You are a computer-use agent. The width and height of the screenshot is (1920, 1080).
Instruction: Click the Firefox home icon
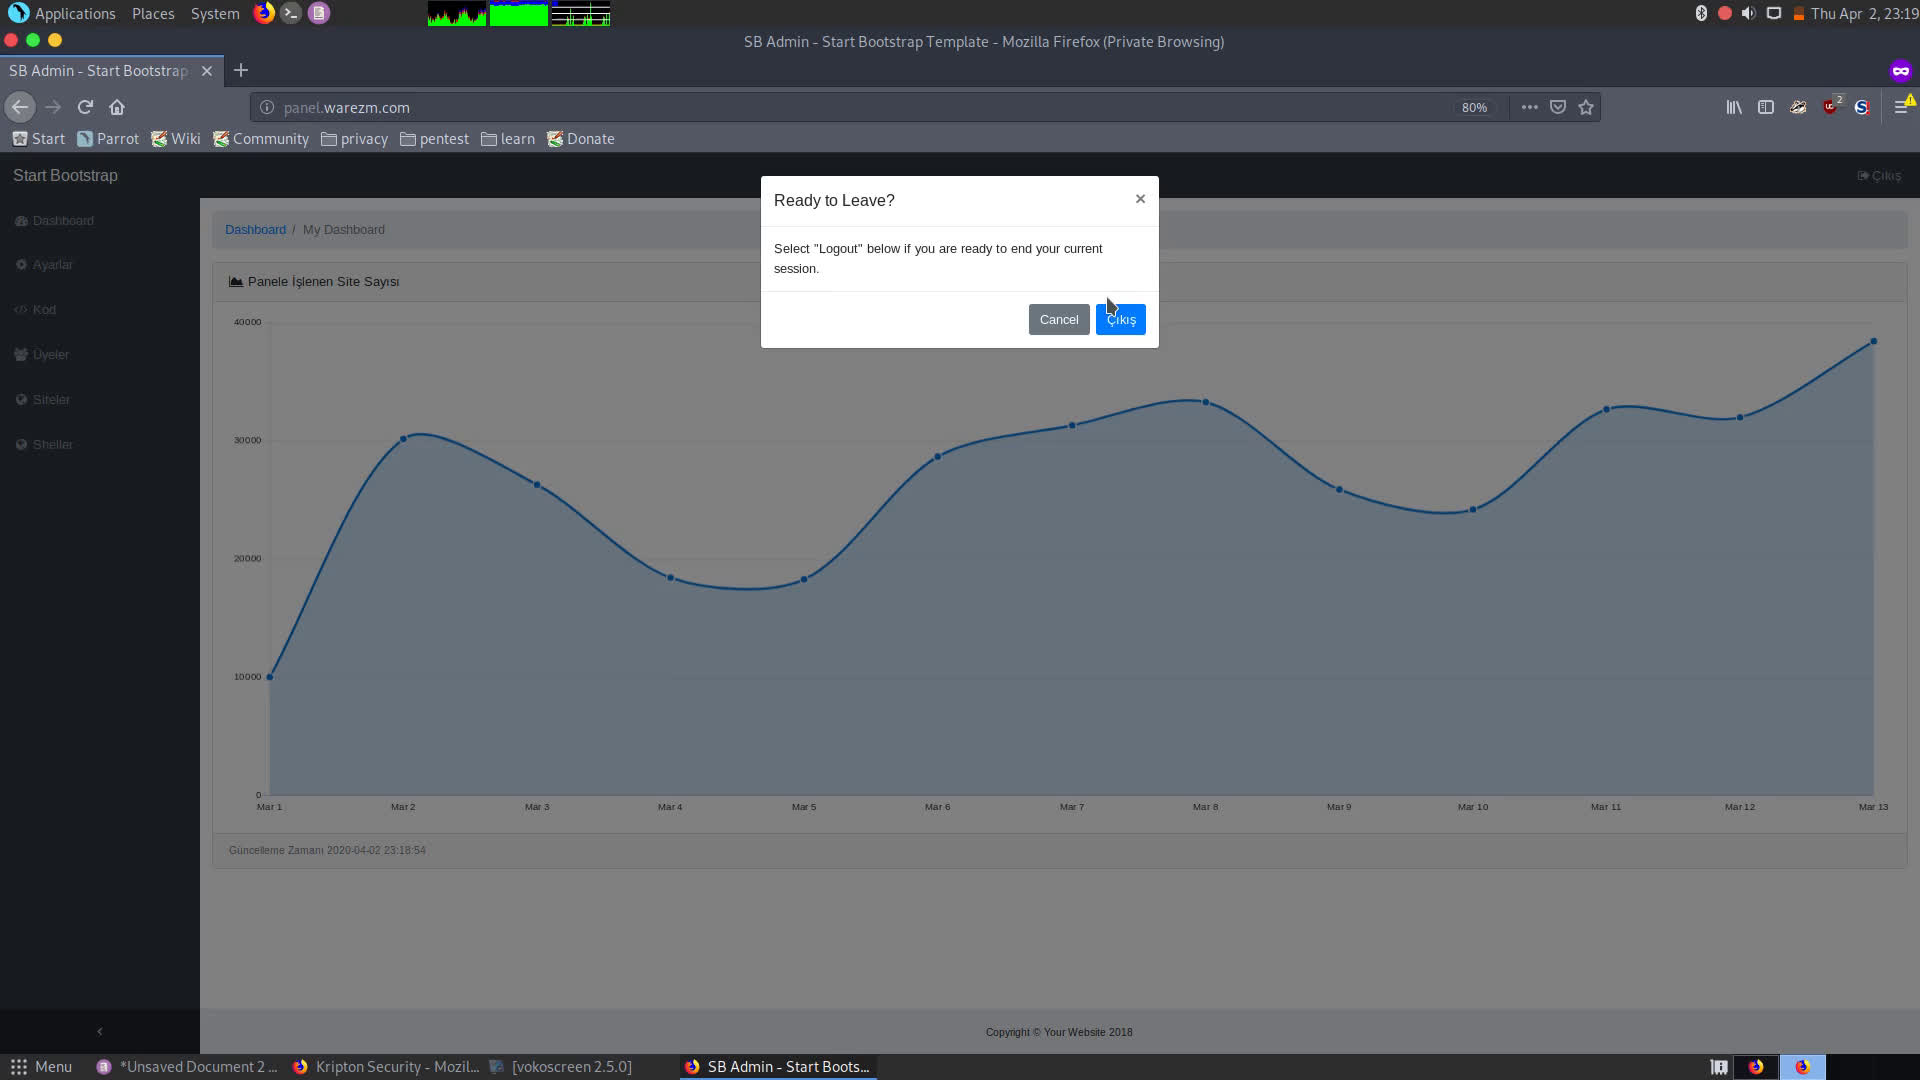coord(117,107)
